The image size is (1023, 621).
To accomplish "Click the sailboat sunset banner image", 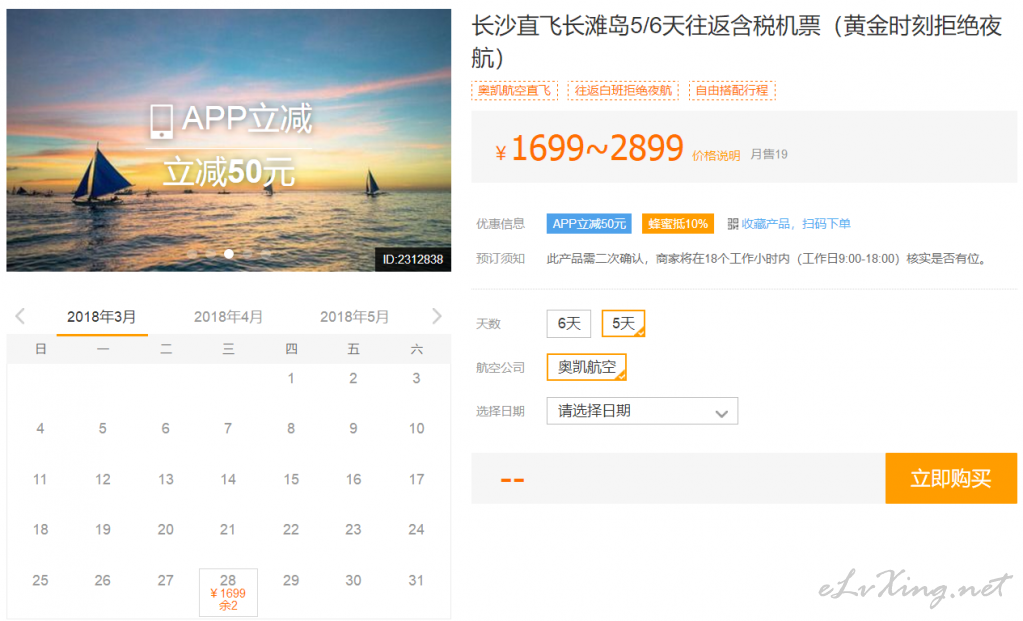I will tap(228, 140).
